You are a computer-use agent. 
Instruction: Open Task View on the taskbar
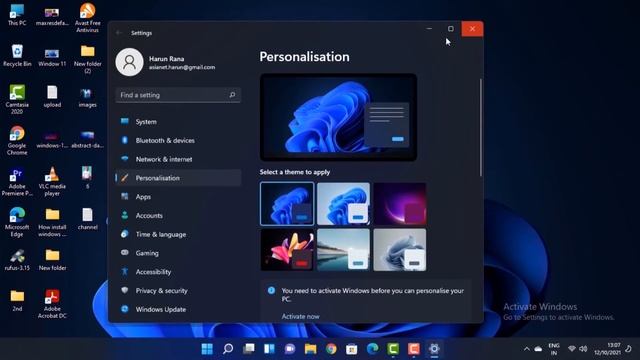coord(249,349)
